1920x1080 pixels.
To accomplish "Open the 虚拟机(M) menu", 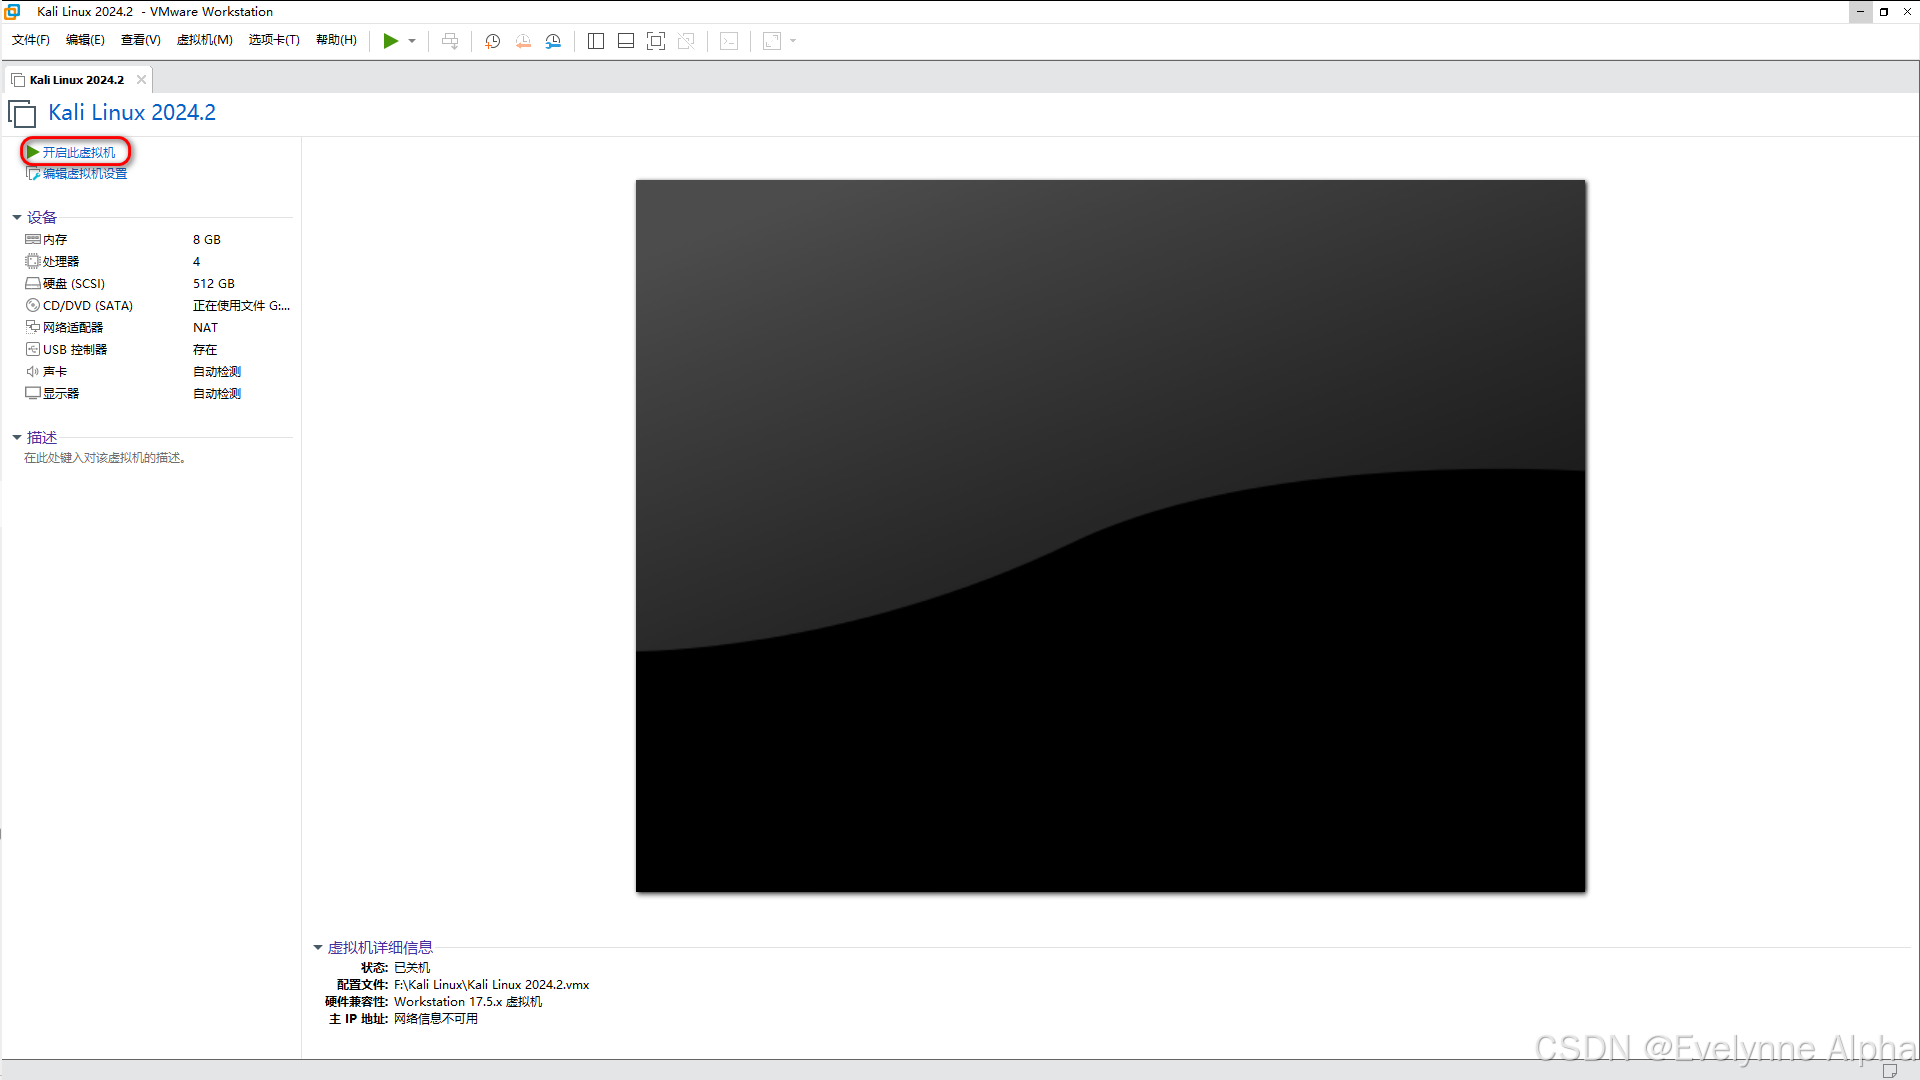I will coord(205,40).
